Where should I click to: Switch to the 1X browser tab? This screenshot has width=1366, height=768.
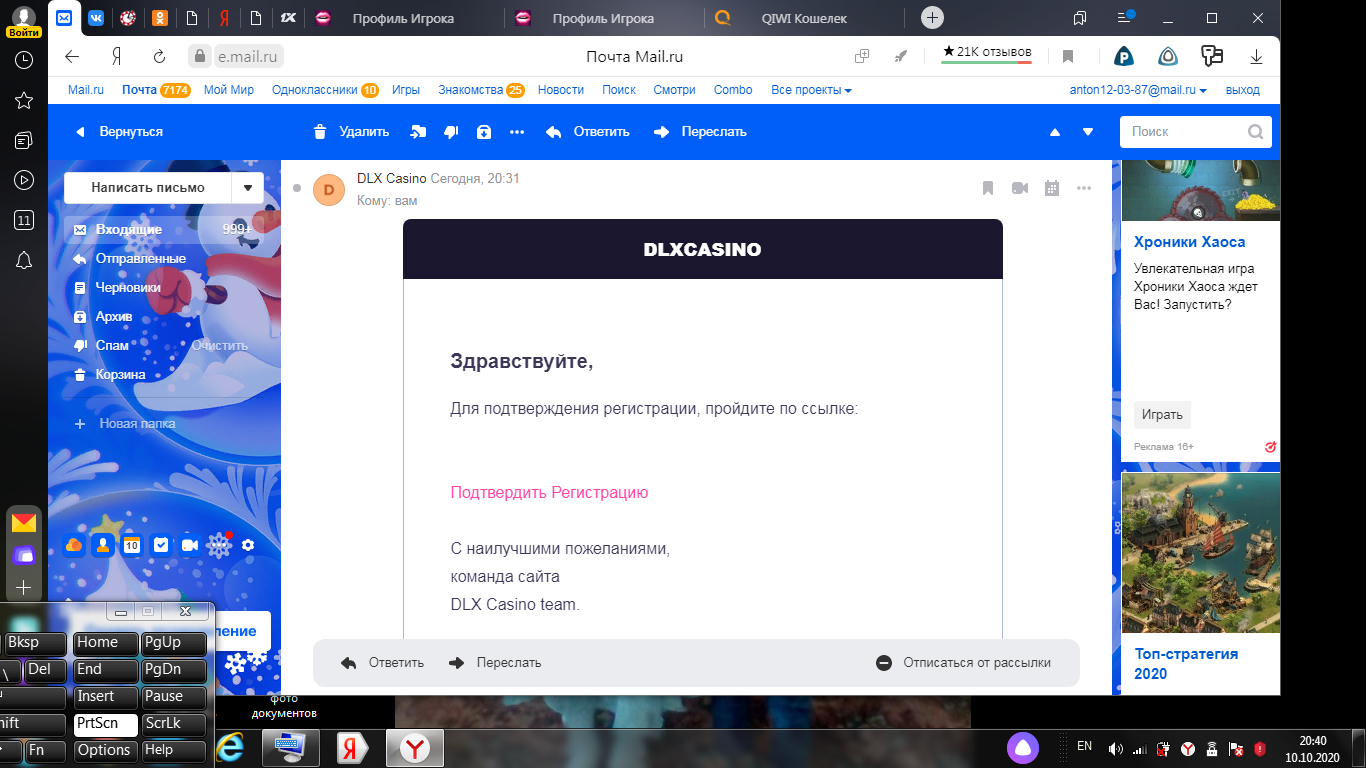287,18
